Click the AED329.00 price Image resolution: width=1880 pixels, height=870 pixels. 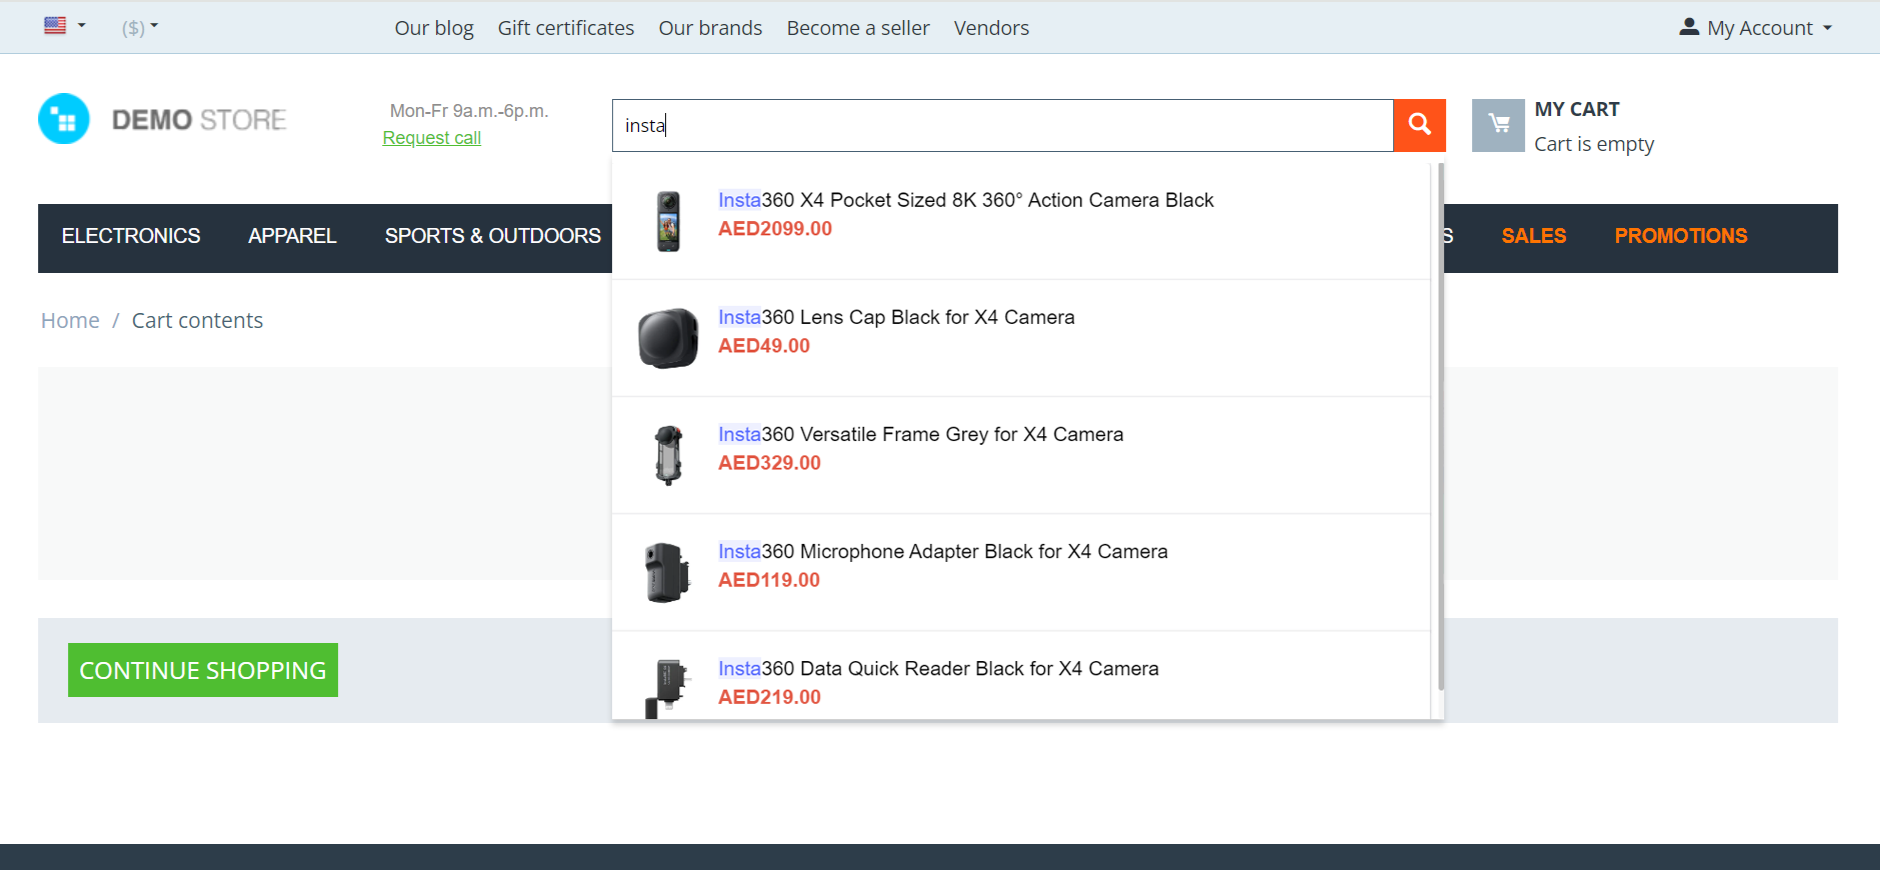(770, 463)
